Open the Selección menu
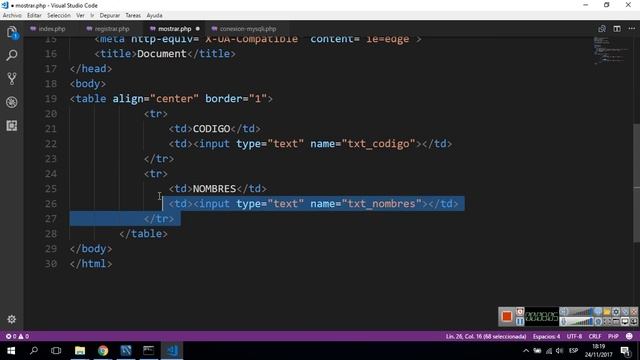 (x=58, y=16)
